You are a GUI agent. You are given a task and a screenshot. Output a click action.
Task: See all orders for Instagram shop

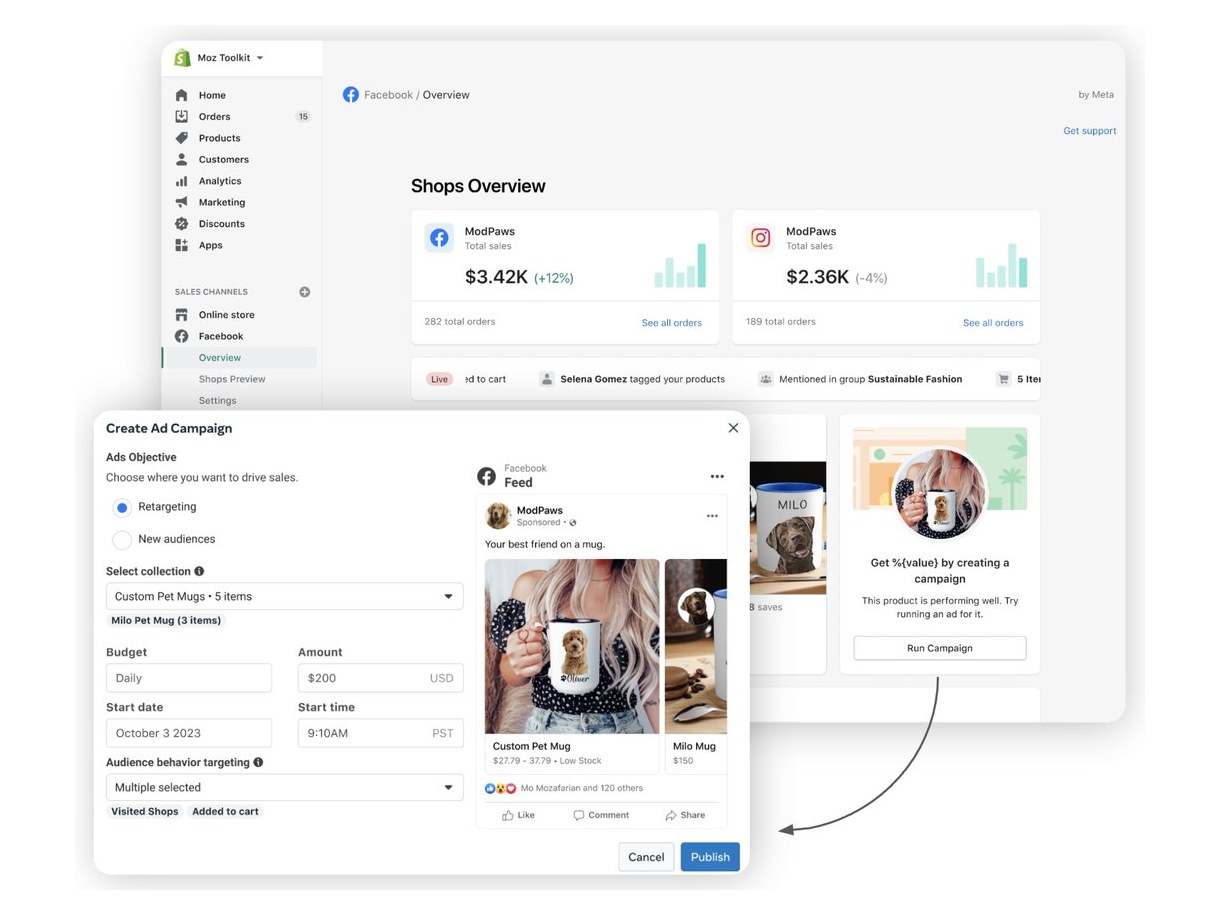point(993,323)
